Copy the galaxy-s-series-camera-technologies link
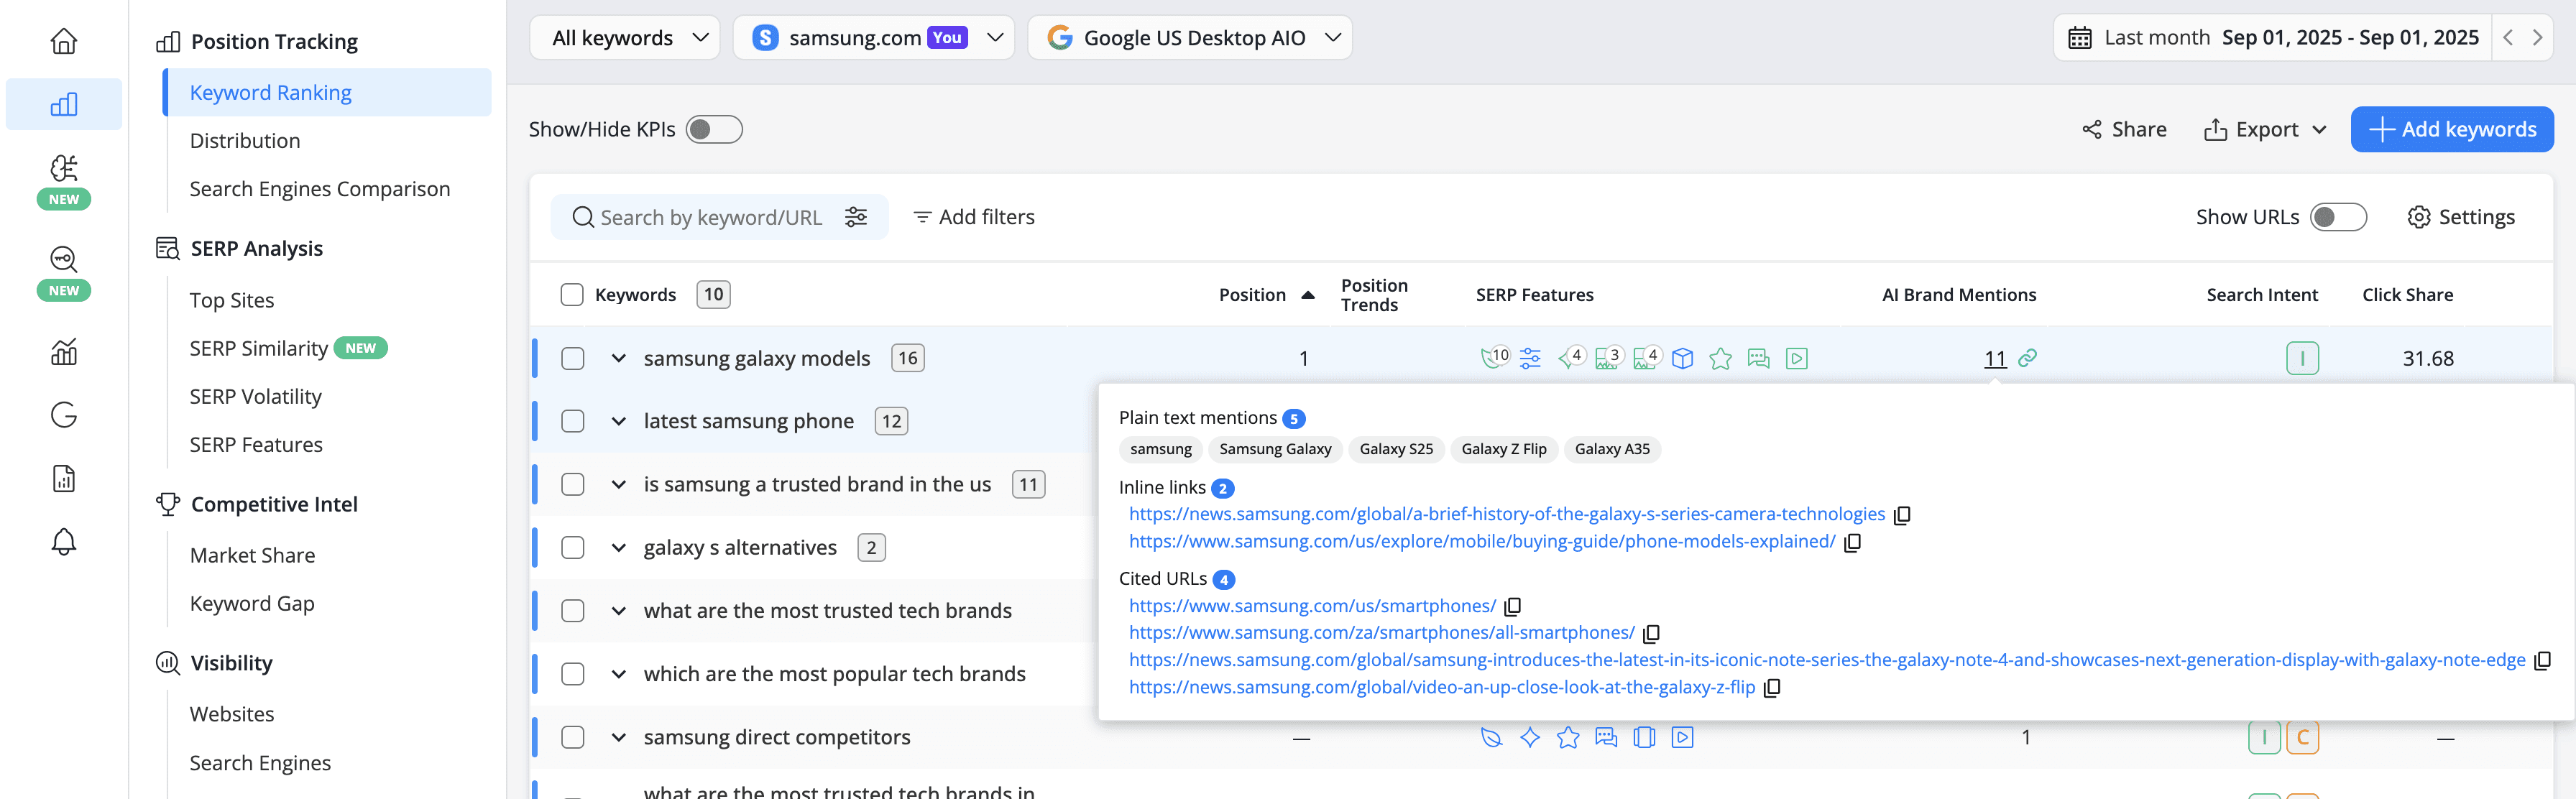 [x=1902, y=515]
